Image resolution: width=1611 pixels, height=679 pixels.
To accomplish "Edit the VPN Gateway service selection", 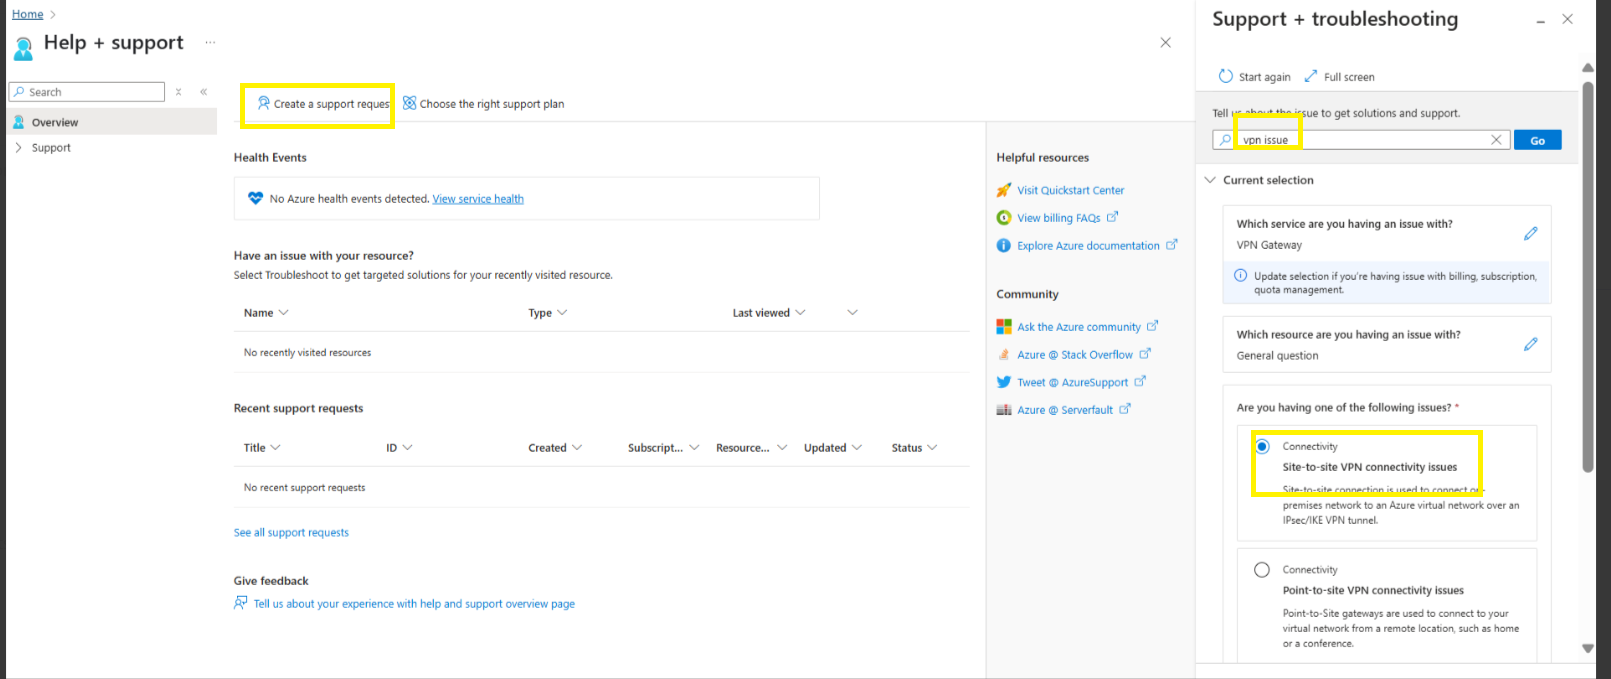I will (x=1530, y=233).
